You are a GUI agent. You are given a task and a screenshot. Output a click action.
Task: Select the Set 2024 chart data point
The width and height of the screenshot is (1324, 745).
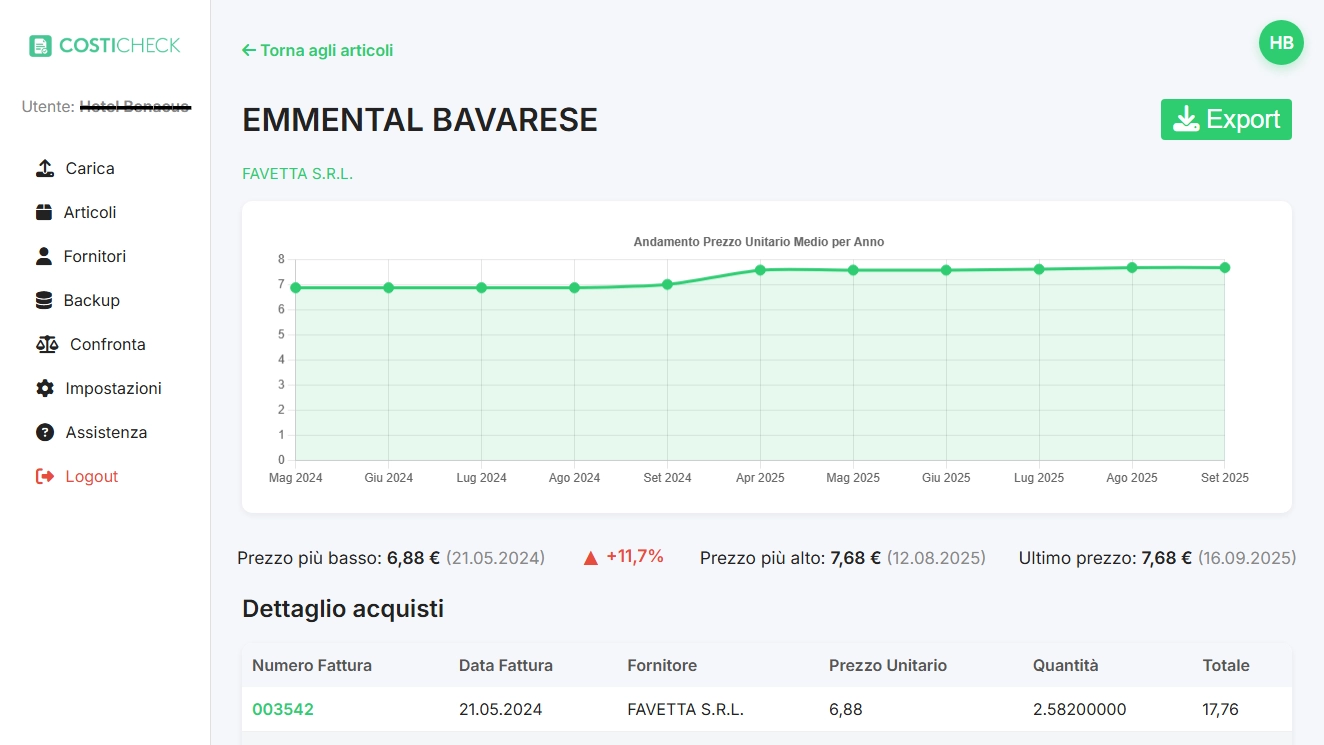click(x=667, y=285)
